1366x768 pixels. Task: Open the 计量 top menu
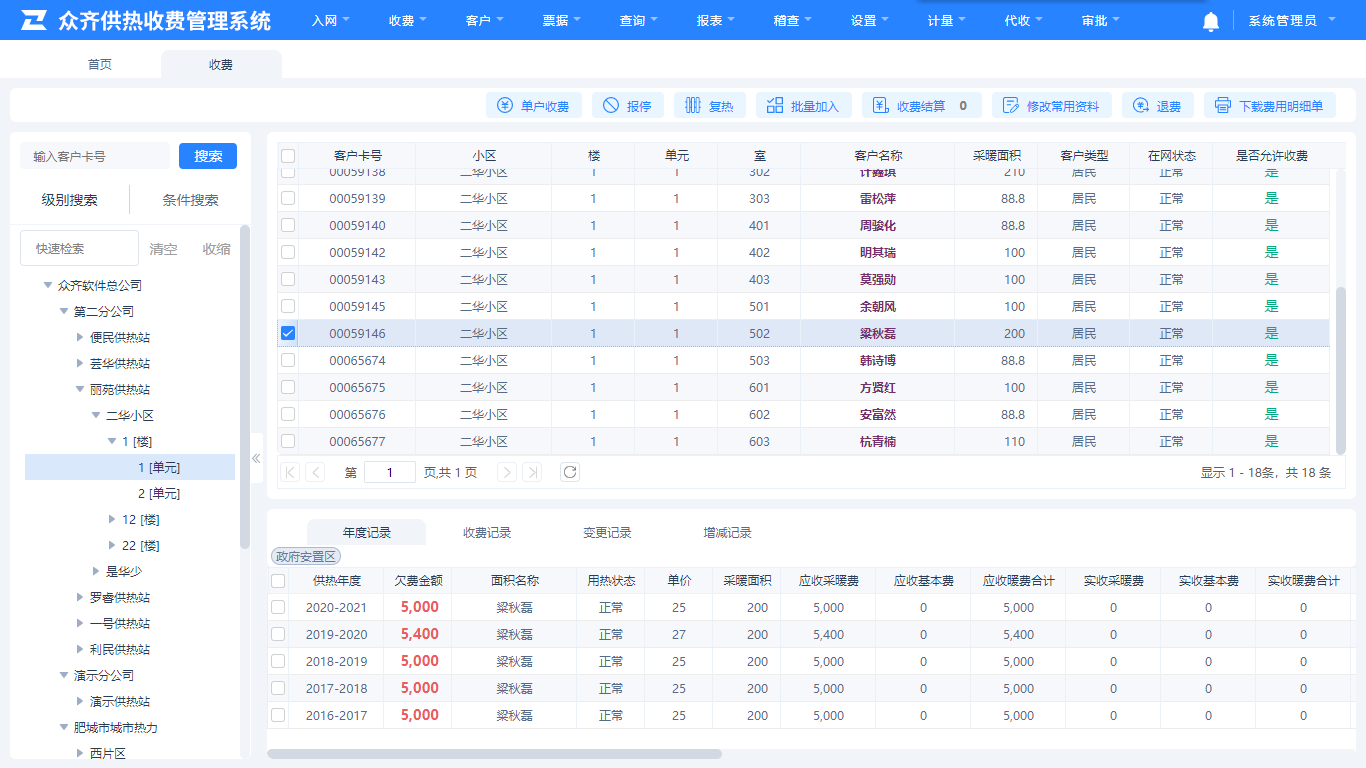(947, 20)
